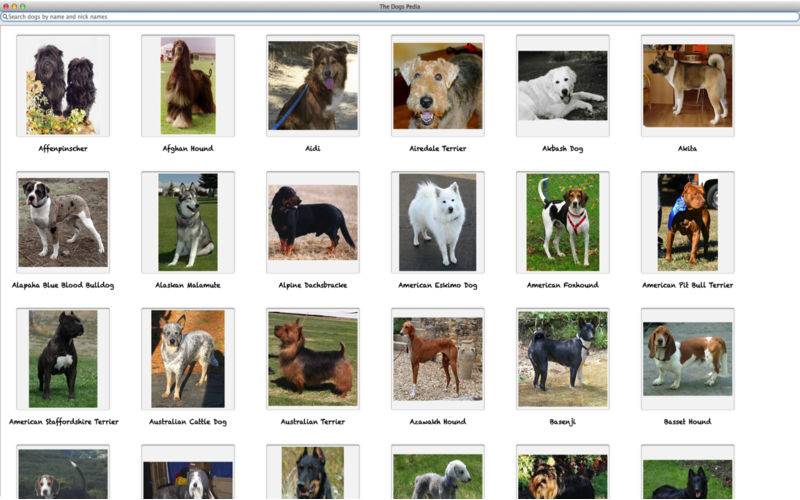Click the American Staffordshire Terrier photo
The image size is (800, 500).
point(63,358)
